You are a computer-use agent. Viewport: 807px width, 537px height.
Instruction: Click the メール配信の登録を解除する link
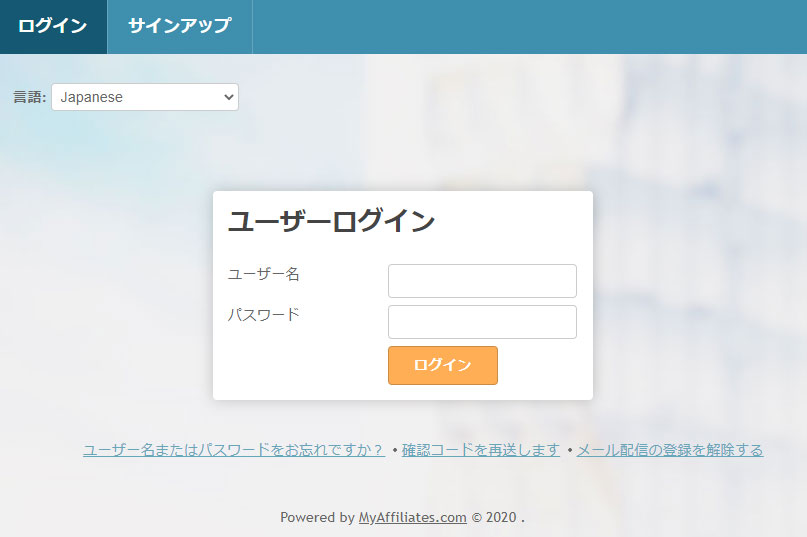[x=670, y=450]
